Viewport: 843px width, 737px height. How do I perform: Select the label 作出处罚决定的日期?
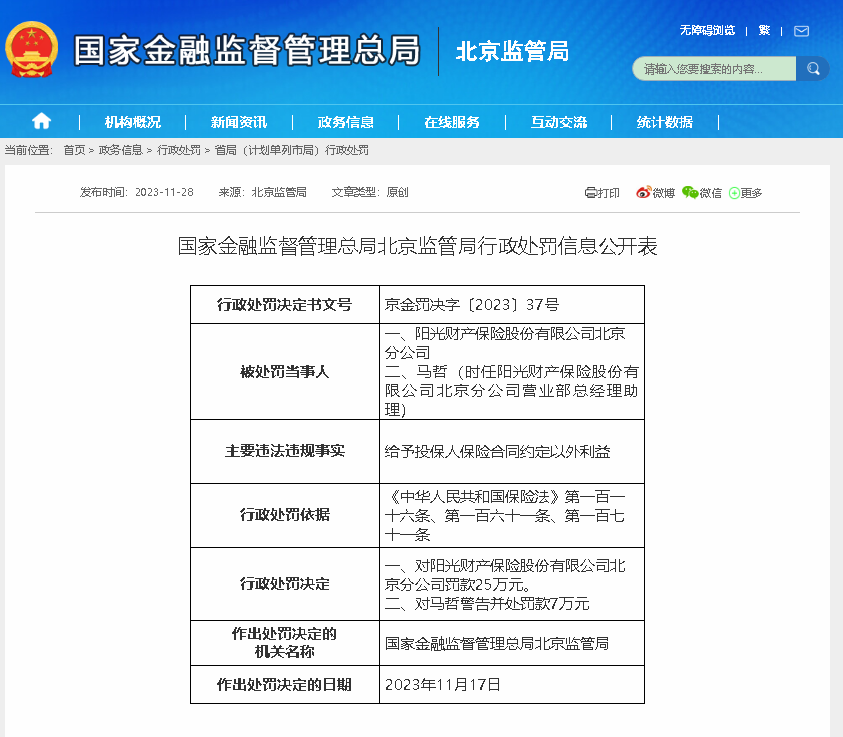pos(284,684)
